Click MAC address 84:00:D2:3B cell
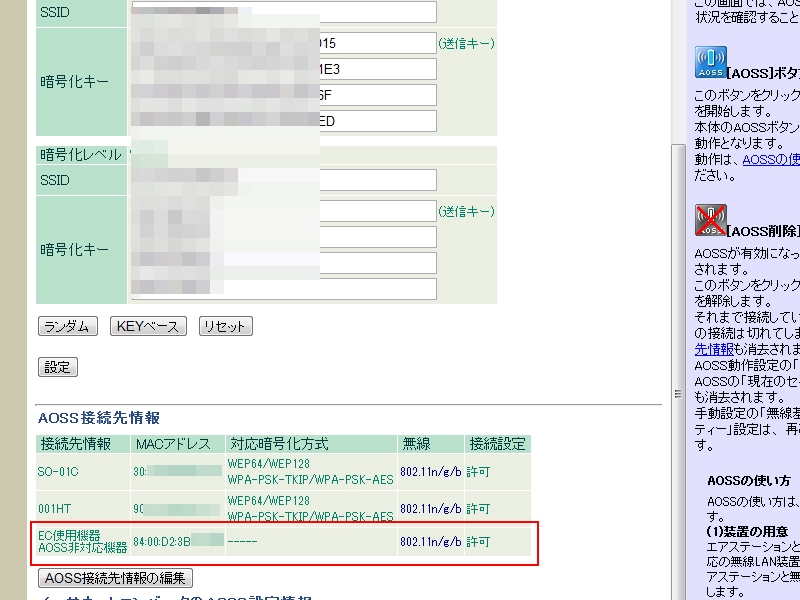The image size is (800, 600). coord(178,541)
